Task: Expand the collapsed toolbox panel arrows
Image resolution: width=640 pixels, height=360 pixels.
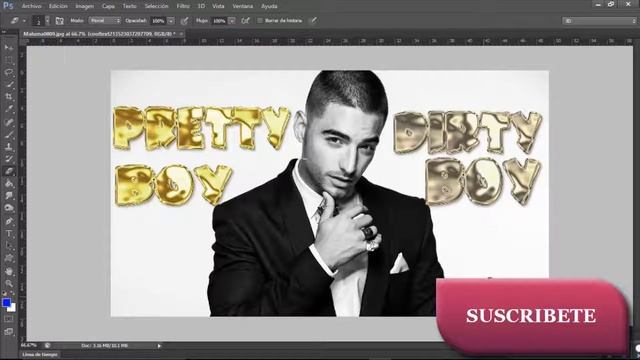Action: [4, 32]
